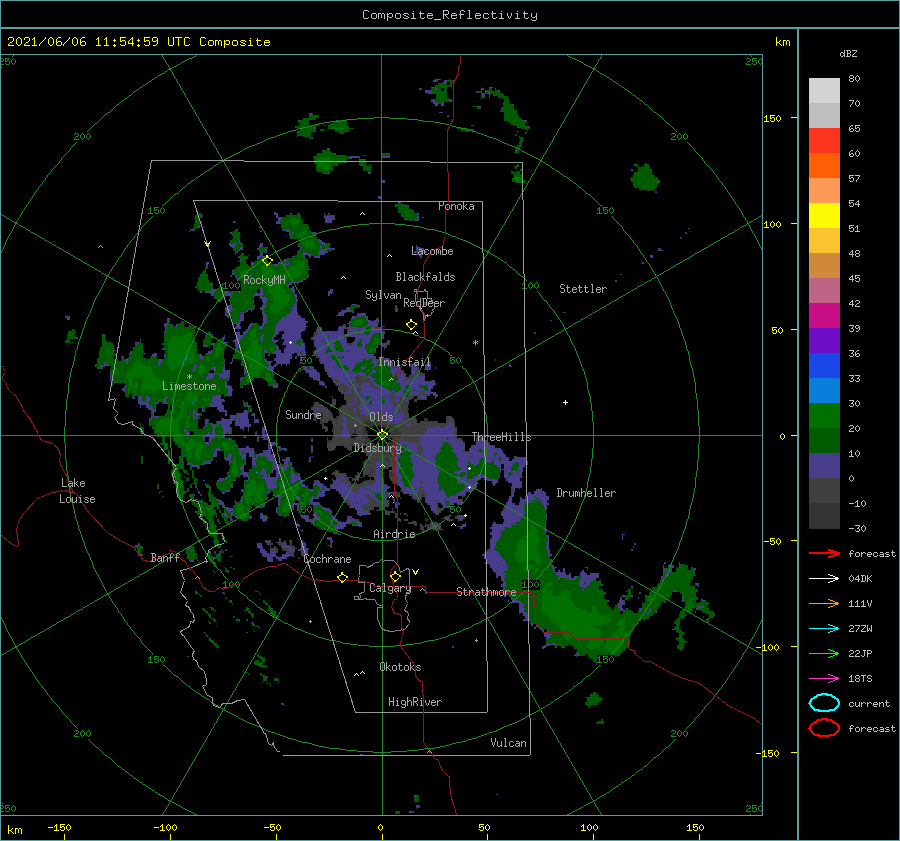This screenshot has width=900, height=841.
Task: Click the green 22JP arrow icon
Action: (824, 653)
